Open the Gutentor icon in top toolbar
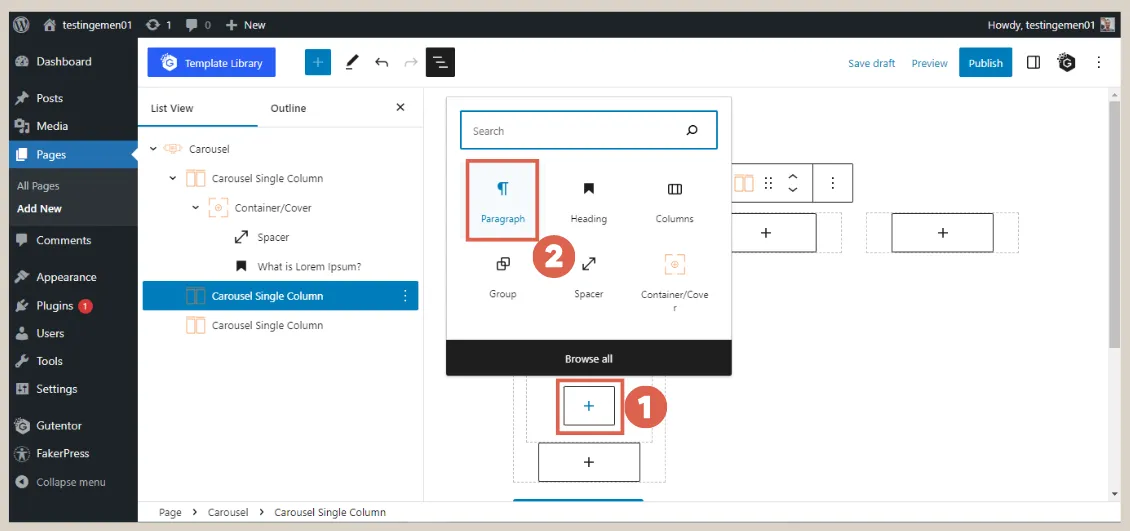The width and height of the screenshot is (1130, 531). pos(1067,63)
